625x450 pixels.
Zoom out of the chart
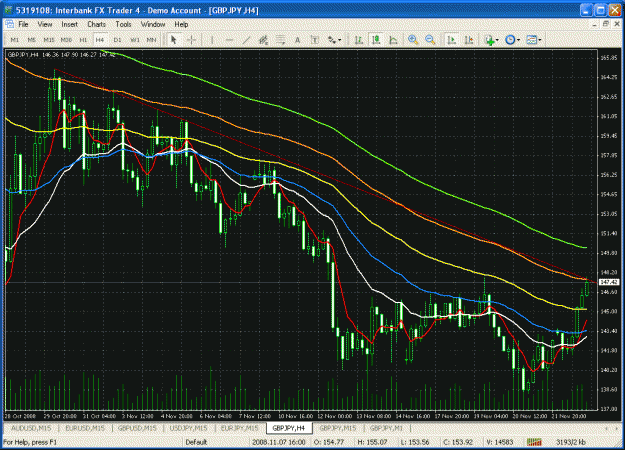tap(430, 40)
